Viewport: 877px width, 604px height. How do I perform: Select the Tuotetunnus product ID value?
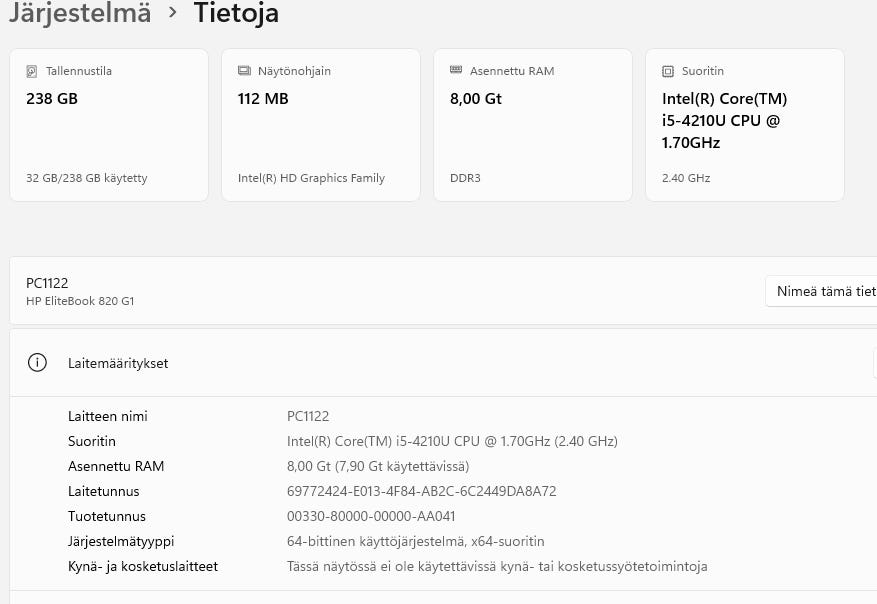[371, 516]
